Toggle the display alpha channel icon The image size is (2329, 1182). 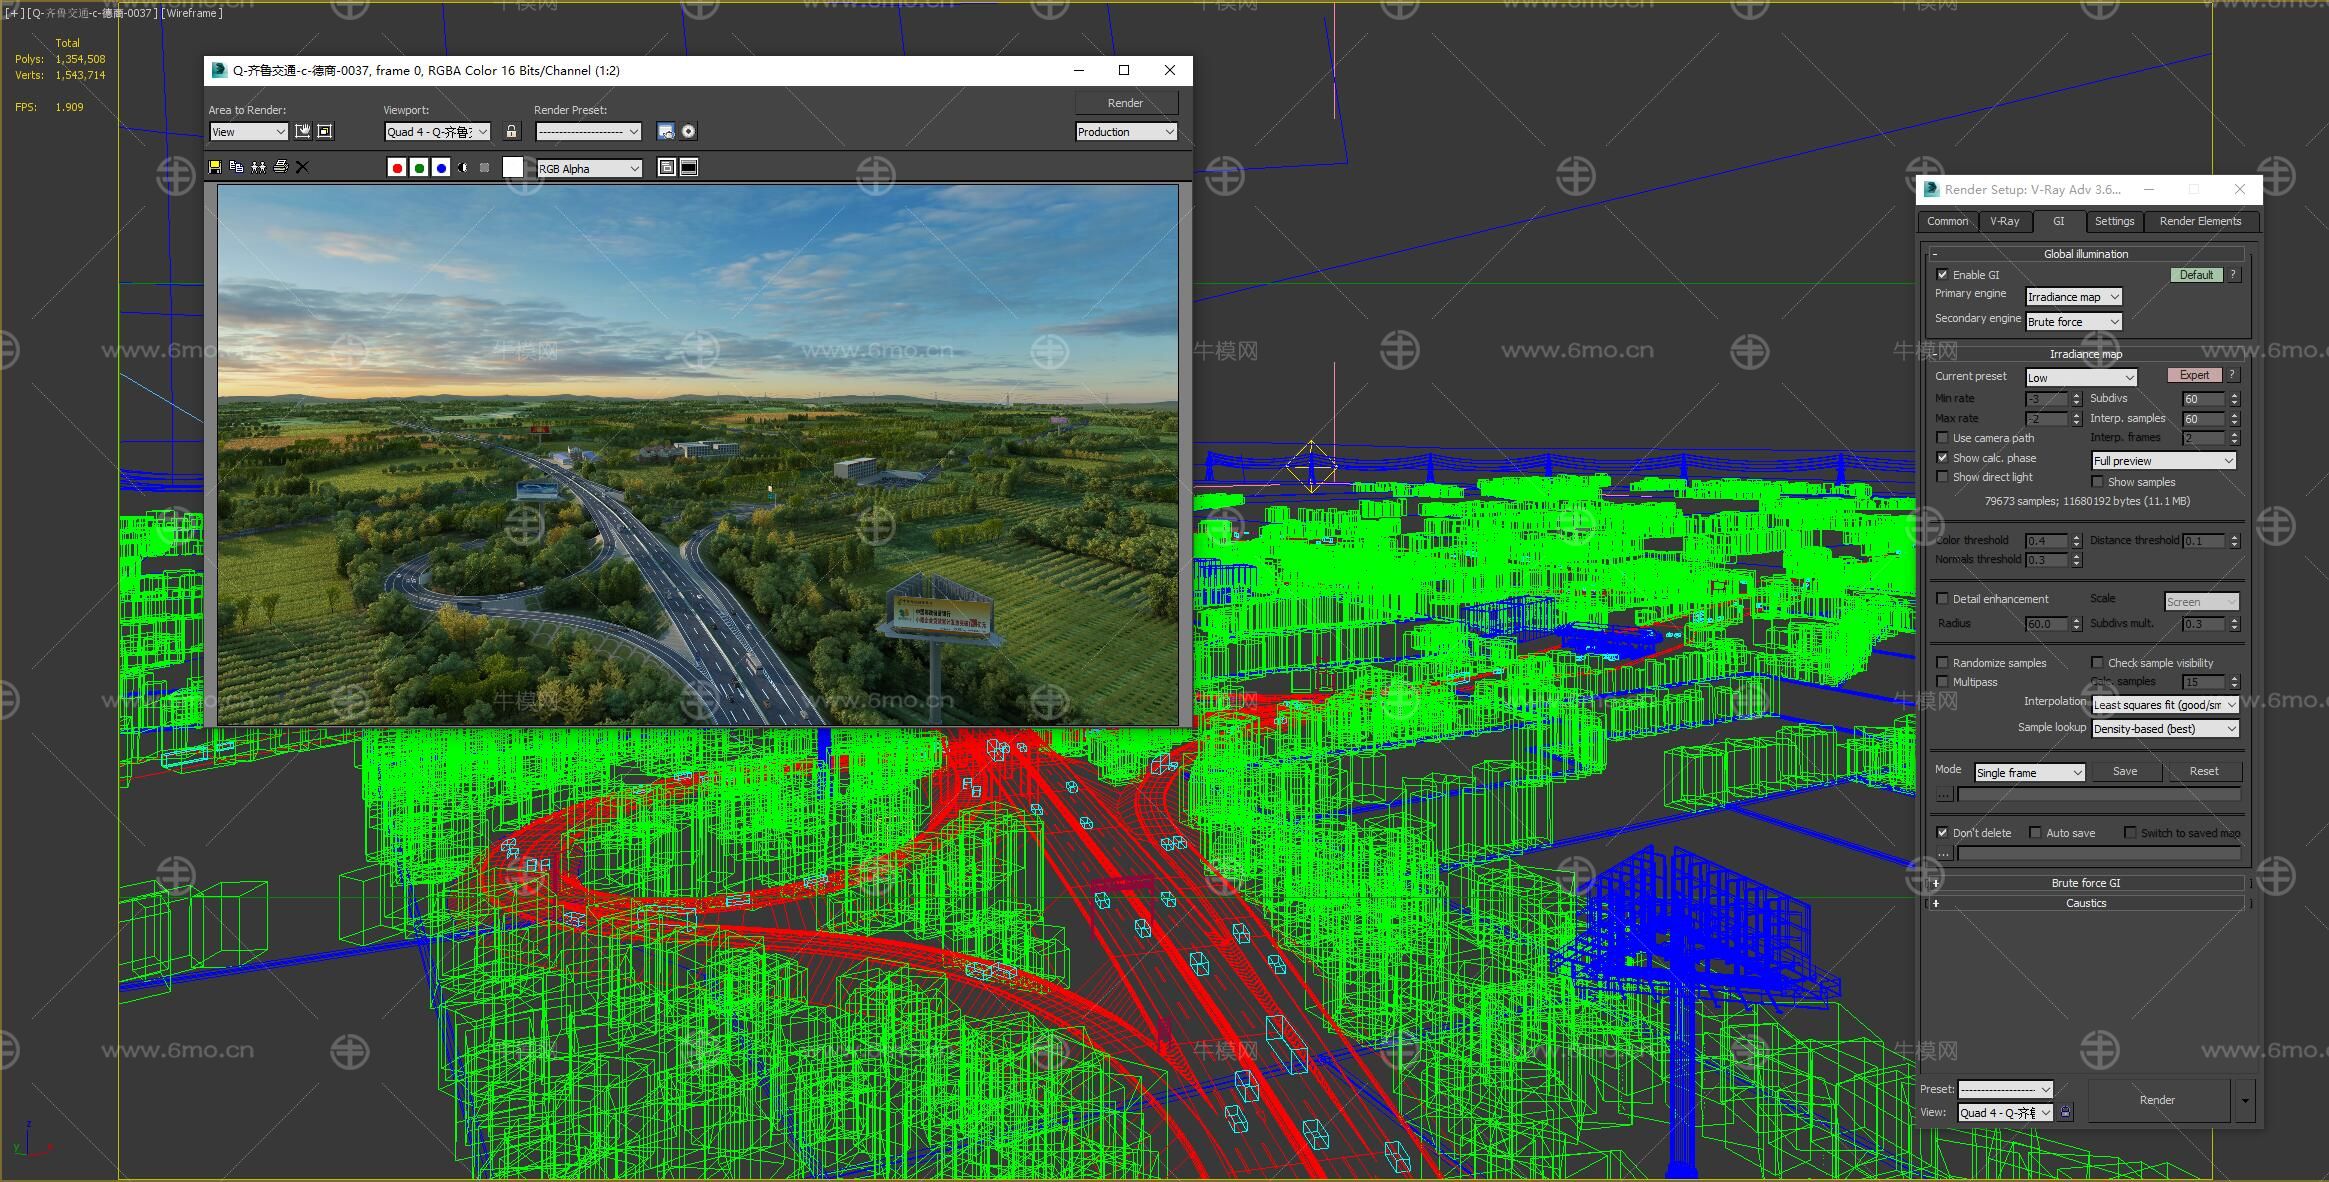[x=463, y=168]
